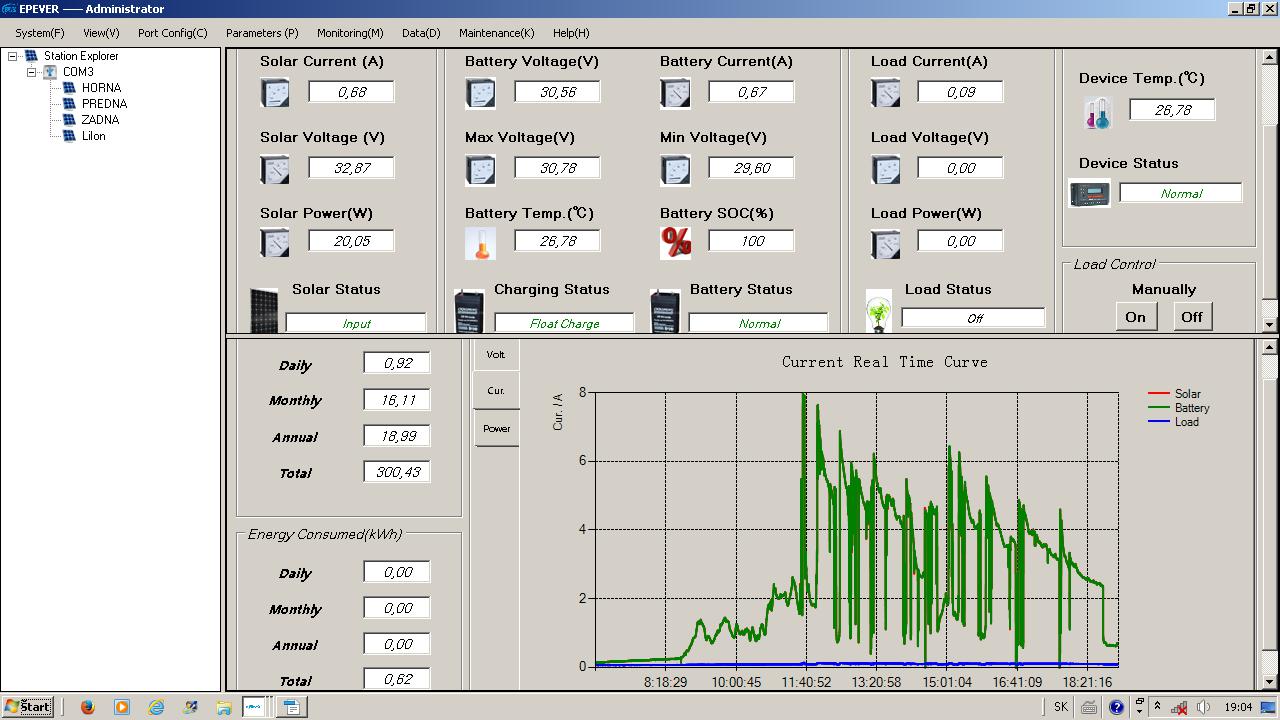
Task: Collapse the Station Explorer tree root
Action: click(13, 56)
